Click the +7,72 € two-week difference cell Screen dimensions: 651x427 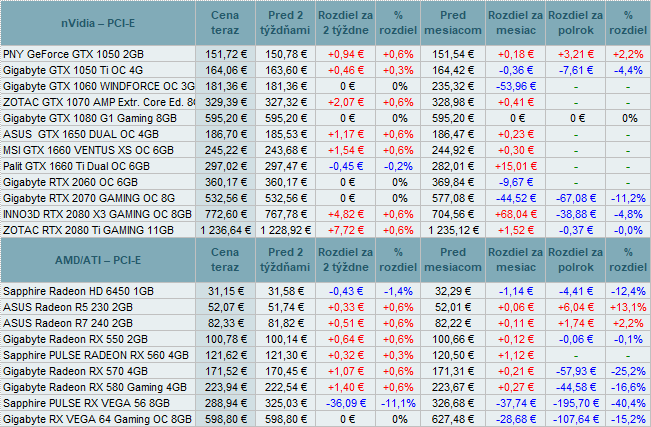coord(346,230)
